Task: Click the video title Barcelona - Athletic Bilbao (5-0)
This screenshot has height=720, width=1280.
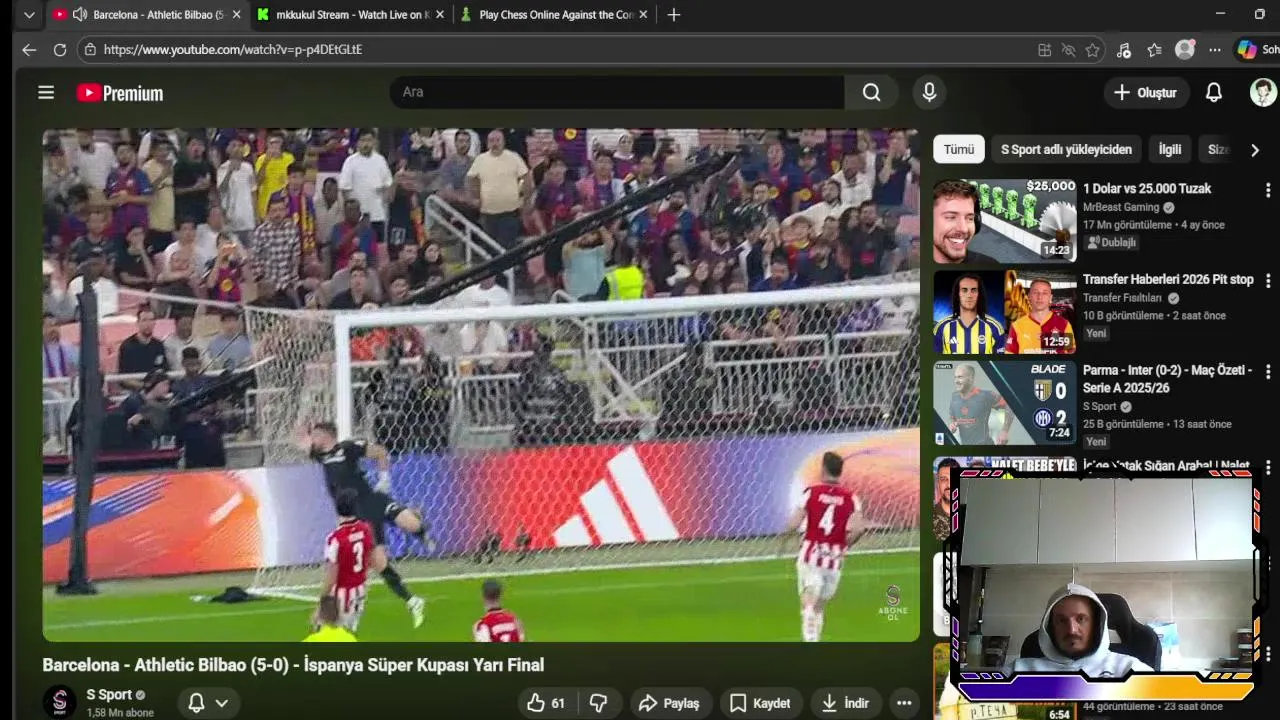Action: (293, 665)
